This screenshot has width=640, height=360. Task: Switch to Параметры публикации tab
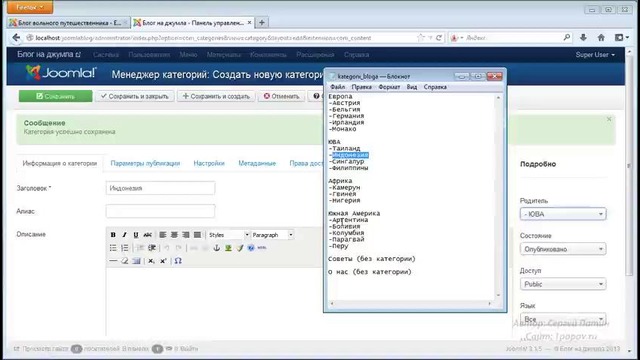pyautogui.click(x=145, y=163)
